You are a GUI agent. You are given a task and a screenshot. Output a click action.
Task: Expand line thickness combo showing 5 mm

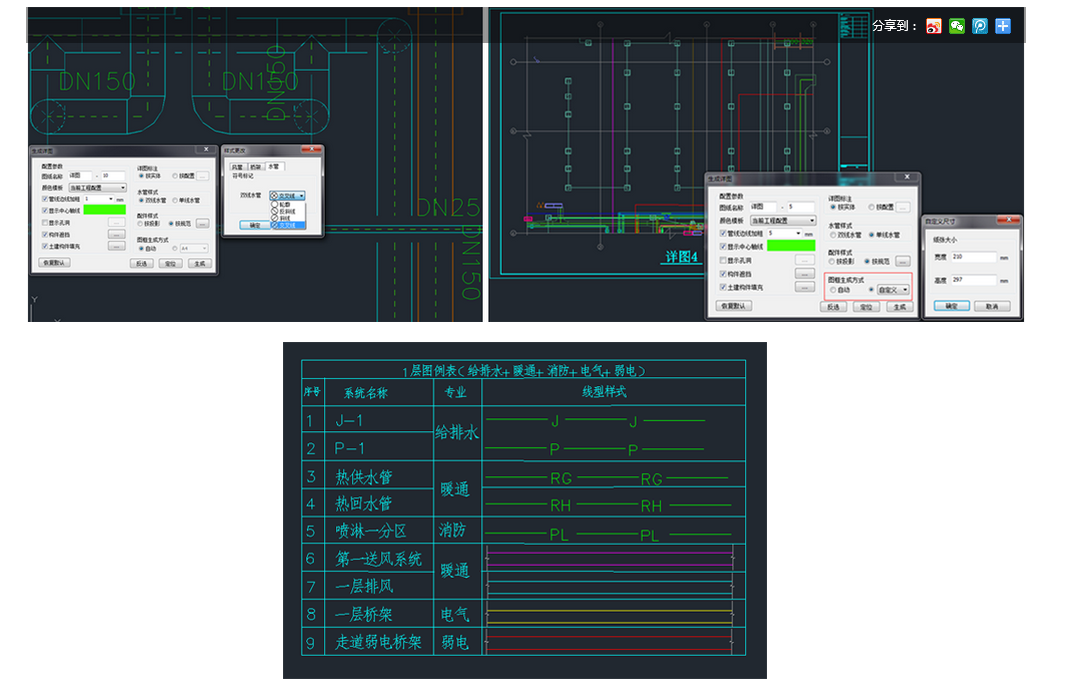784,234
